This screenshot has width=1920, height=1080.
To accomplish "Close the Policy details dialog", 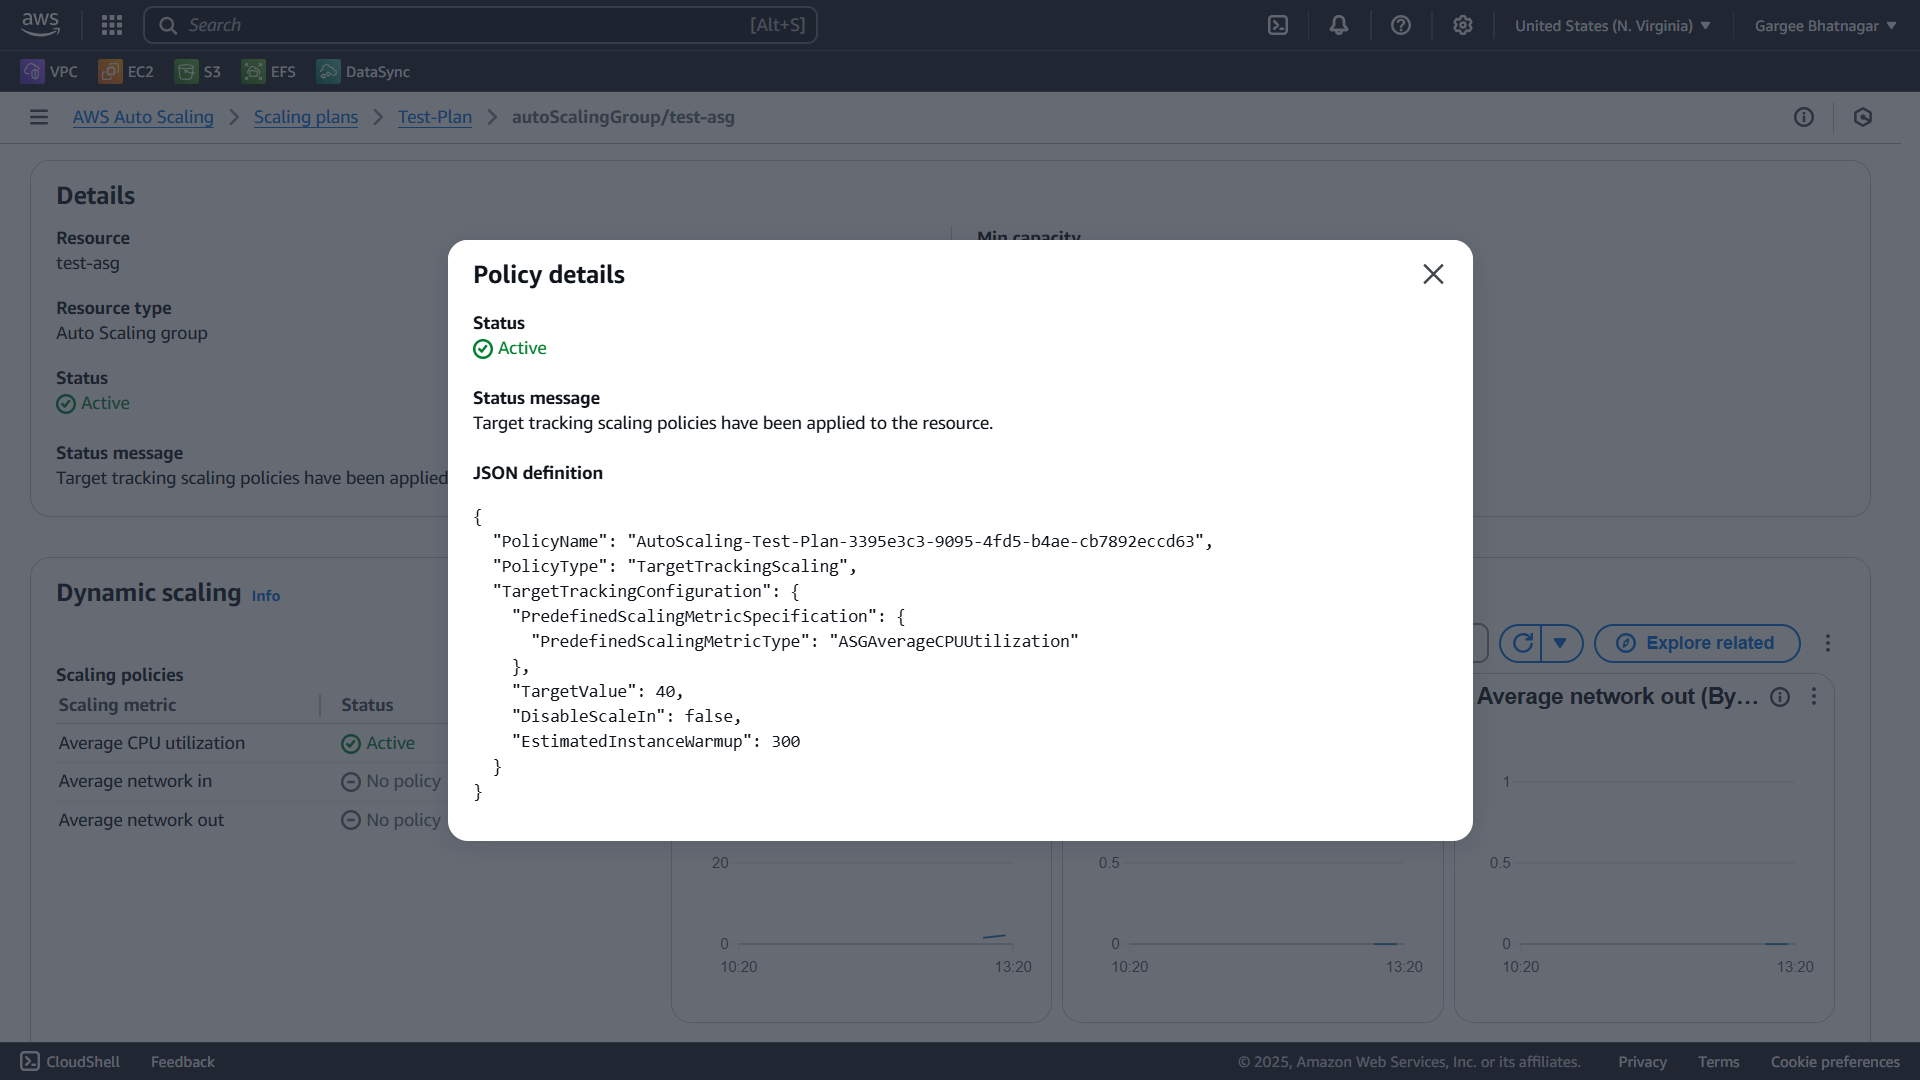I will pyautogui.click(x=1433, y=274).
